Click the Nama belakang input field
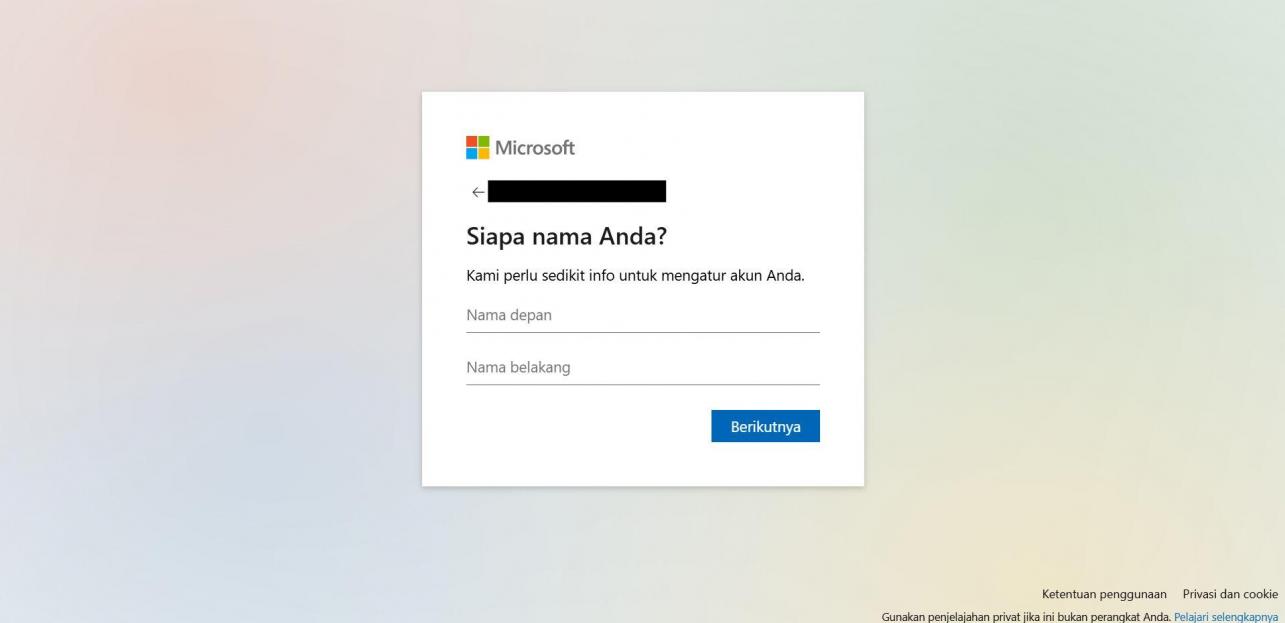Image resolution: width=1285 pixels, height=623 pixels. [643, 367]
